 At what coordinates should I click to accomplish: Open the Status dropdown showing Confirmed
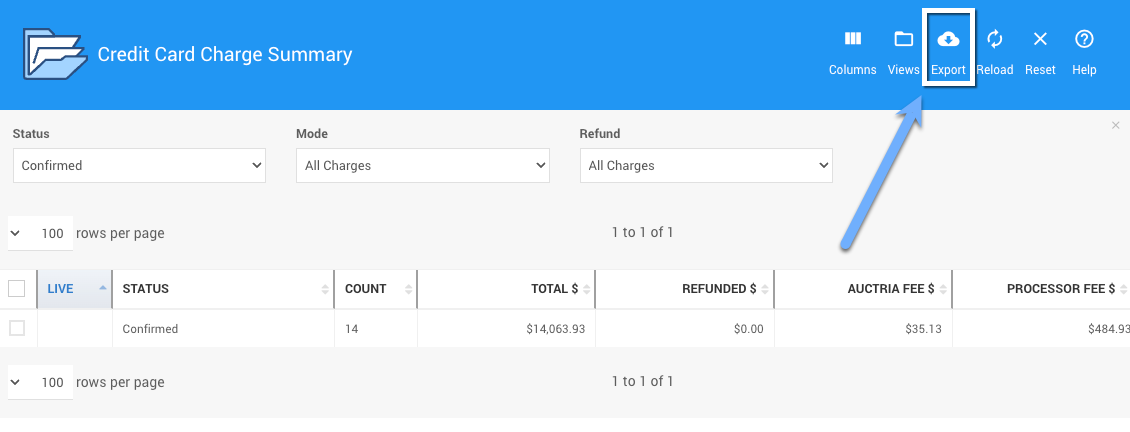(139, 165)
